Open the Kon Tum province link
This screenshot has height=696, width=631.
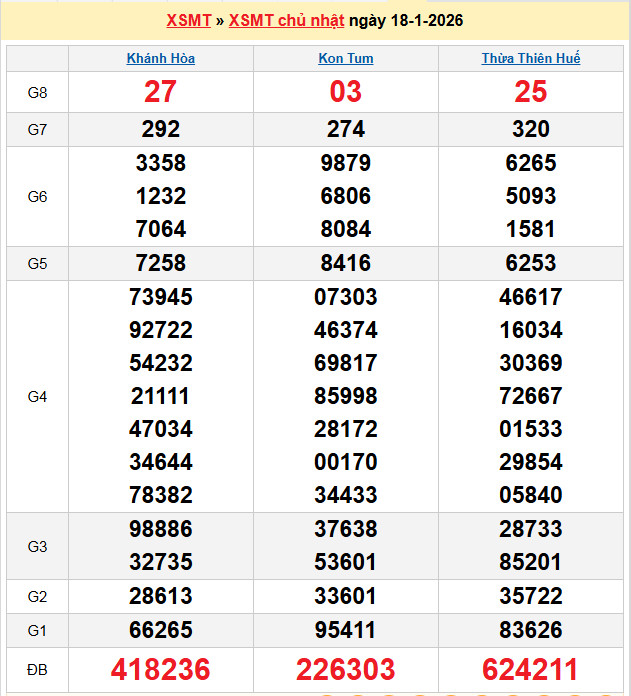[345, 58]
